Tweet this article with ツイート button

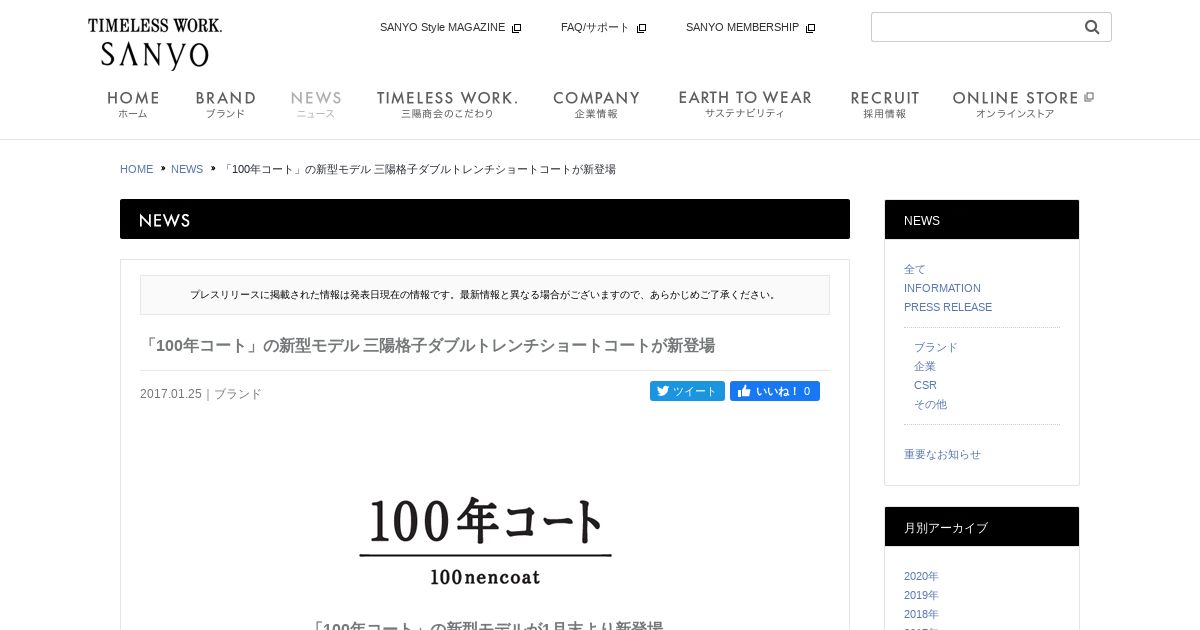(x=687, y=391)
